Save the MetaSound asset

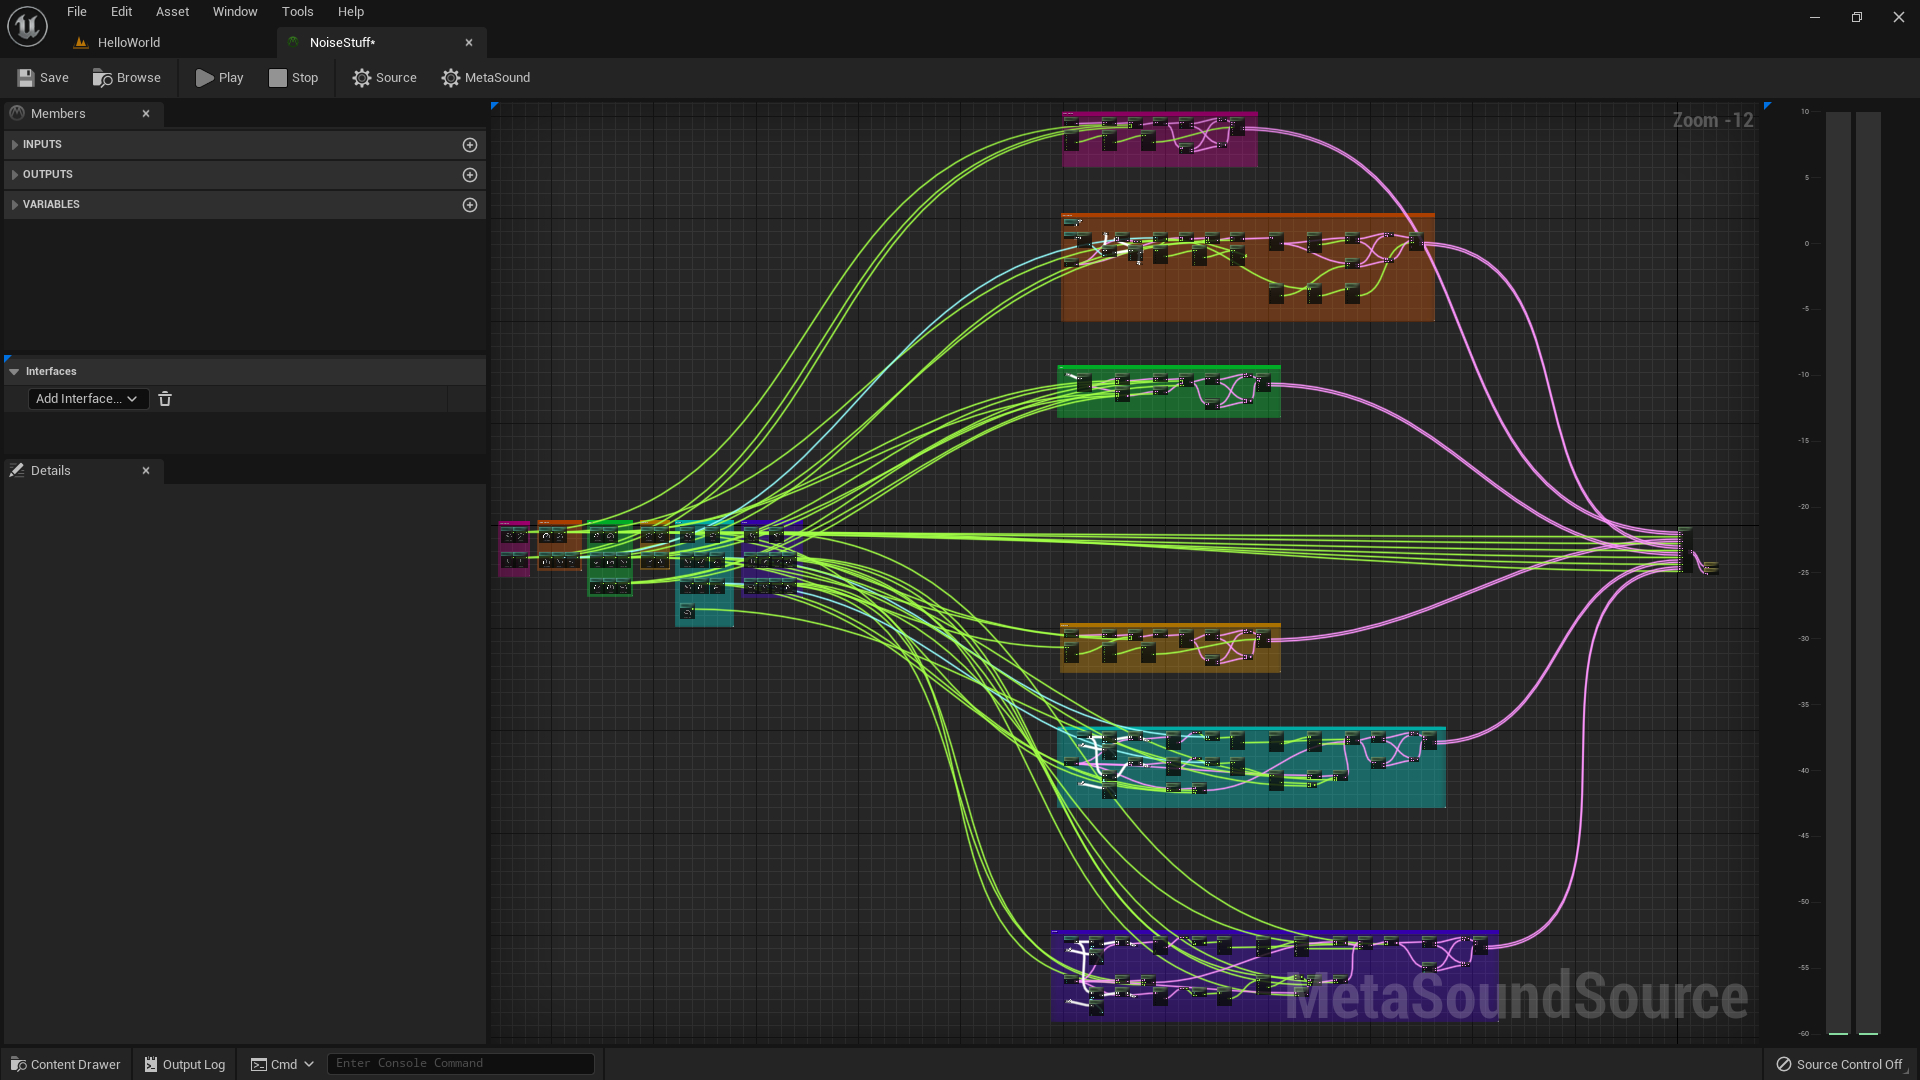point(43,77)
